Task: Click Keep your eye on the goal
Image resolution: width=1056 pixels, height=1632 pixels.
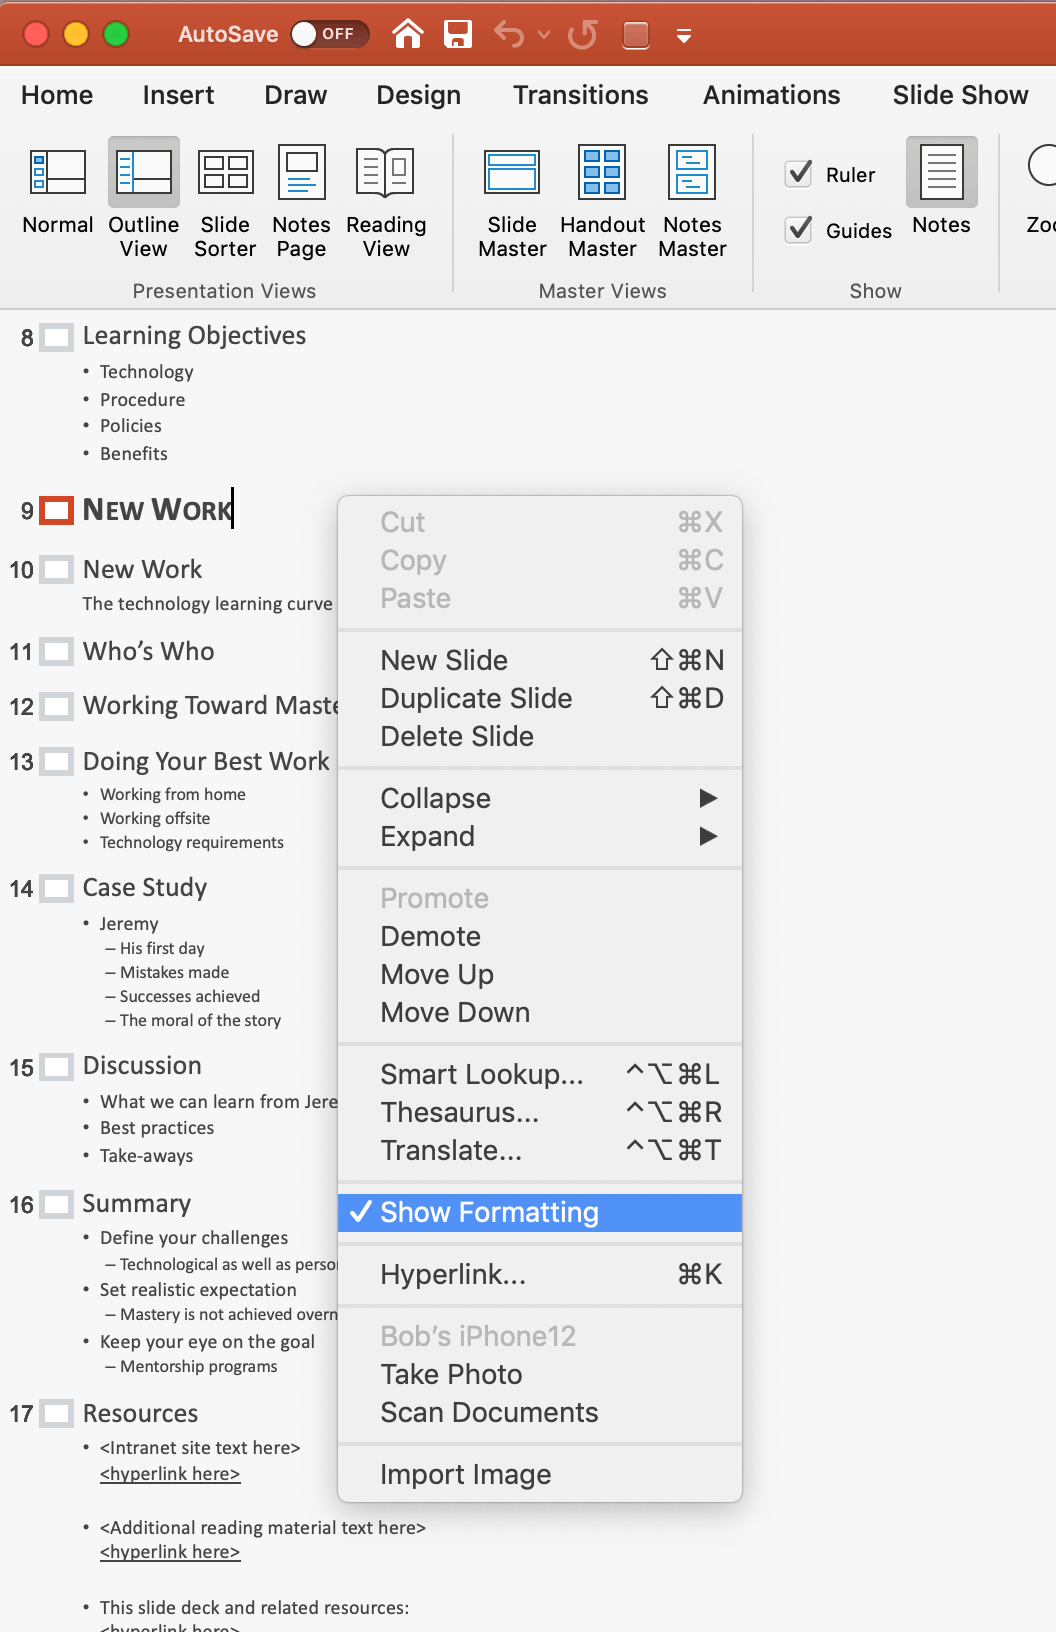Action: click(207, 1342)
